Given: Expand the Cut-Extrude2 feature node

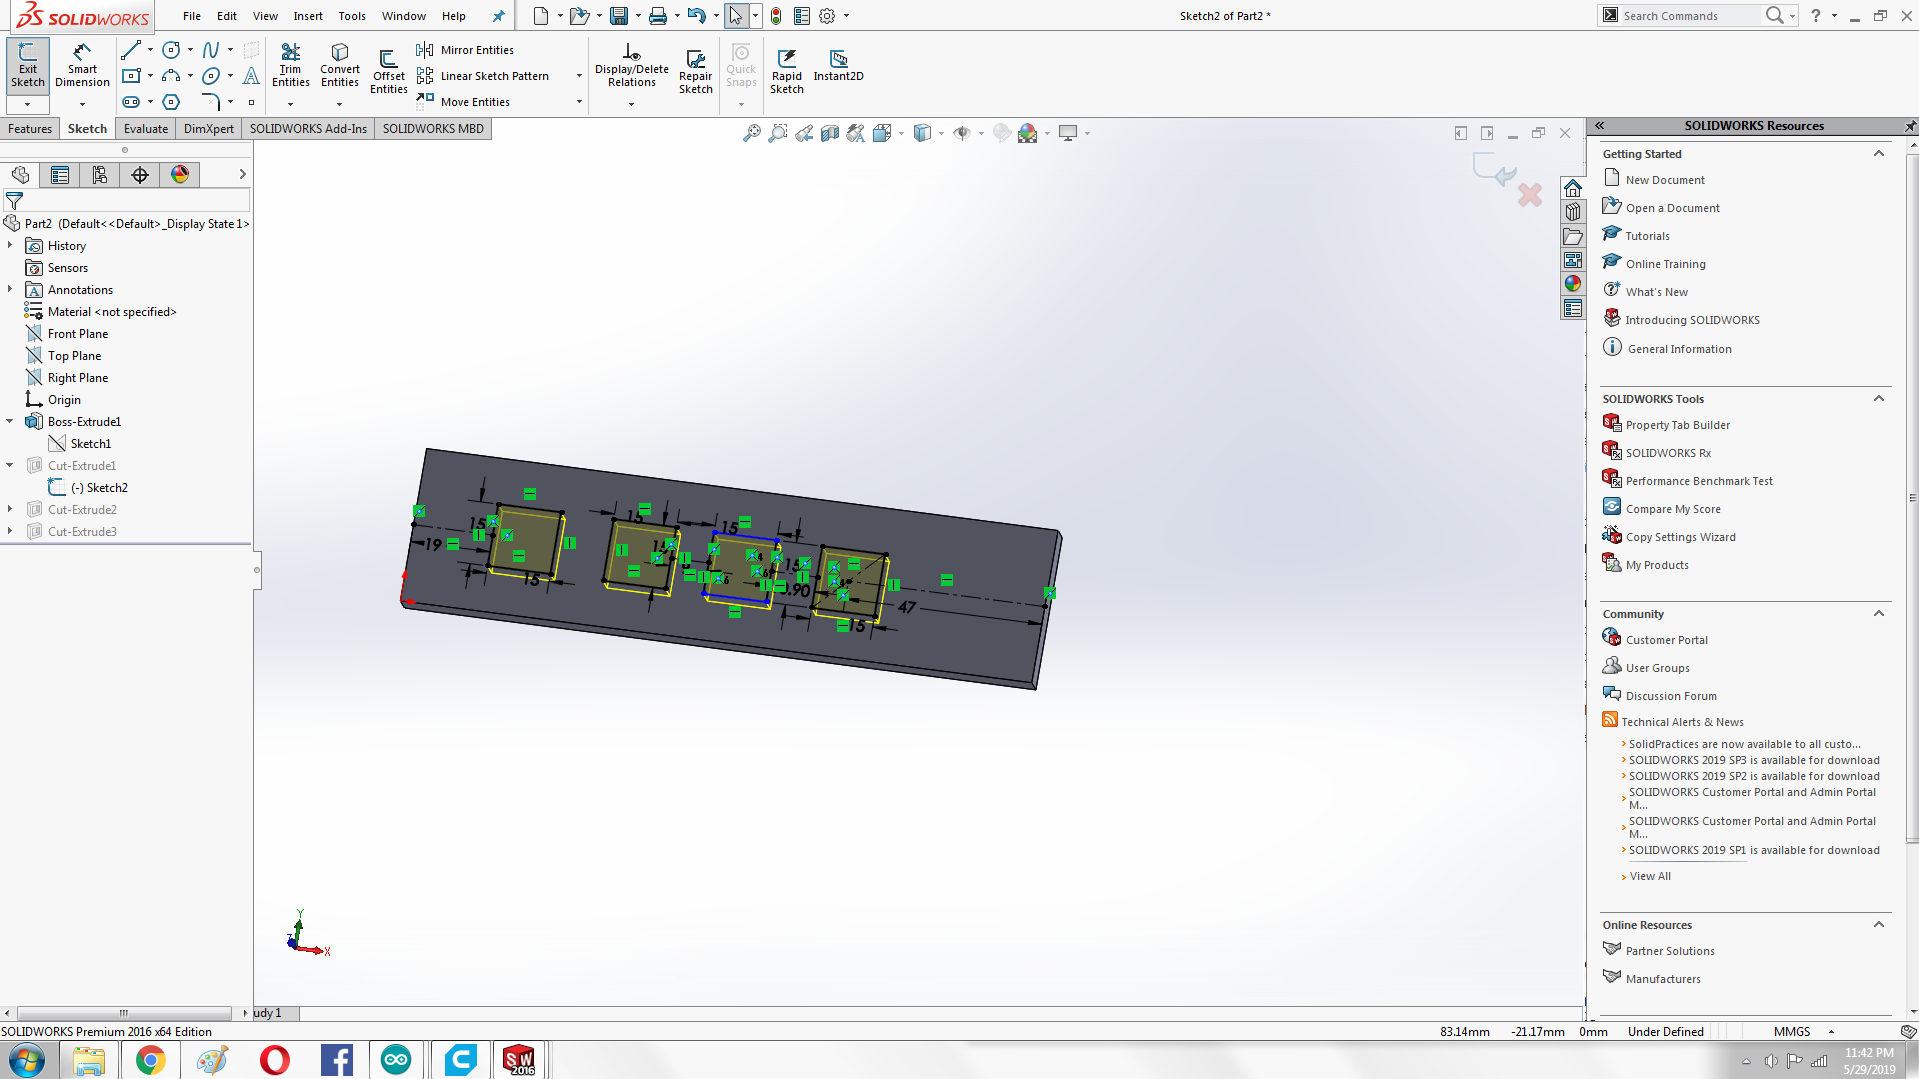Looking at the screenshot, I should (10, 510).
